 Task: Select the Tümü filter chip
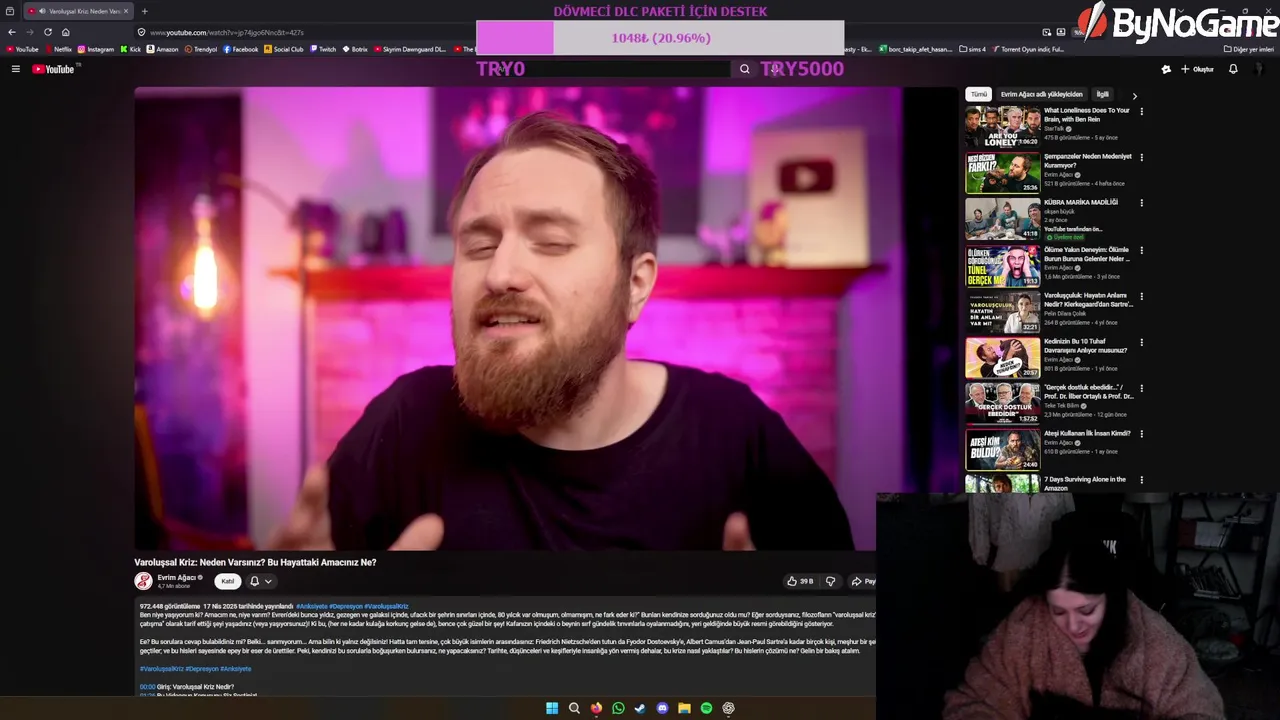click(979, 94)
